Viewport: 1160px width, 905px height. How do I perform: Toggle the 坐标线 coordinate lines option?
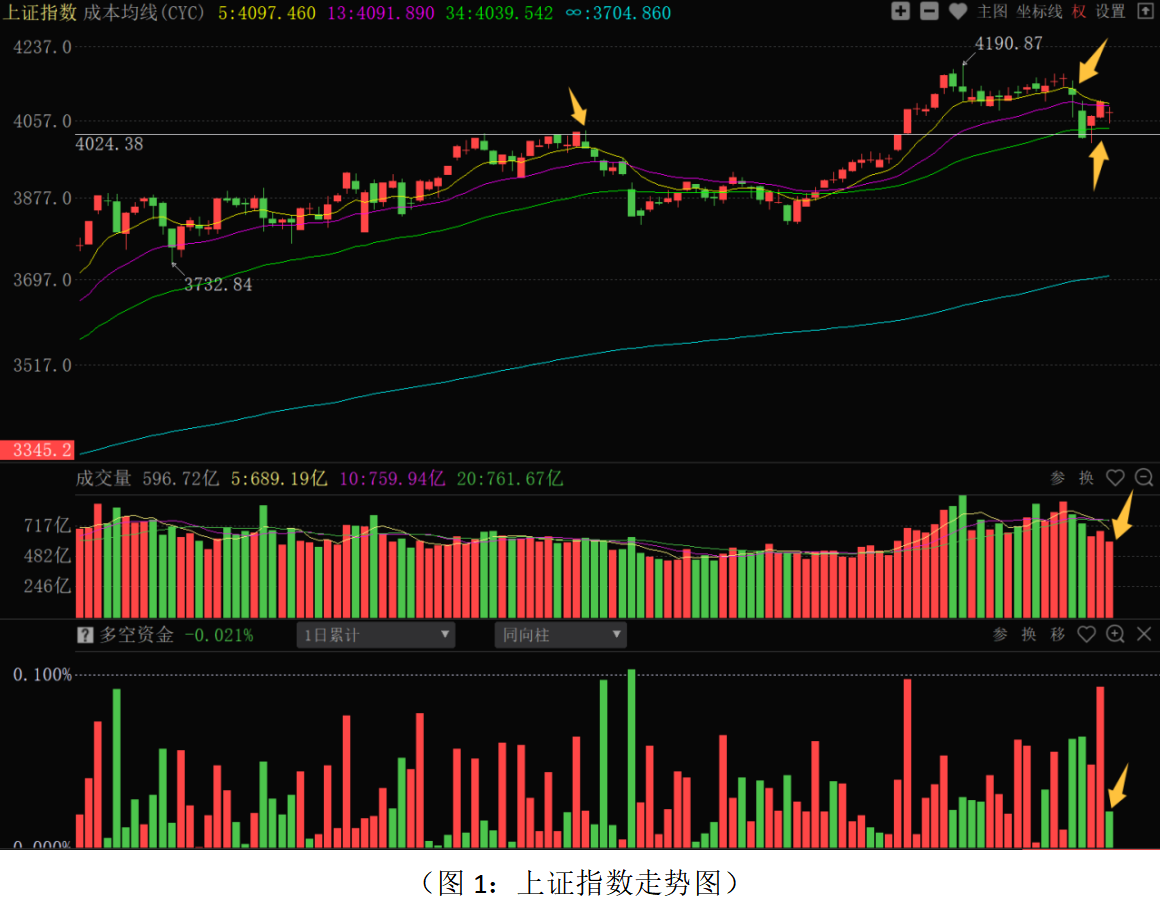pos(1039,12)
